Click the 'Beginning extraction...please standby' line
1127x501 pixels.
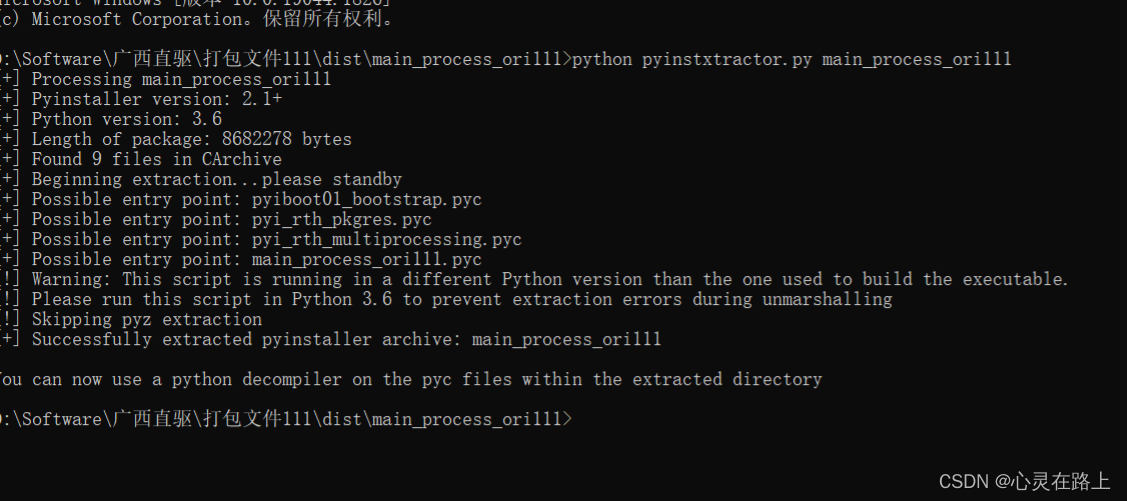tap(216, 179)
